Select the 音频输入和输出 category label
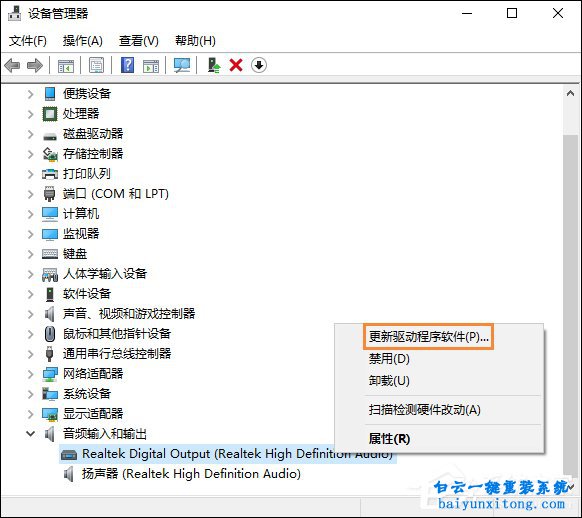582x518 pixels. (105, 433)
